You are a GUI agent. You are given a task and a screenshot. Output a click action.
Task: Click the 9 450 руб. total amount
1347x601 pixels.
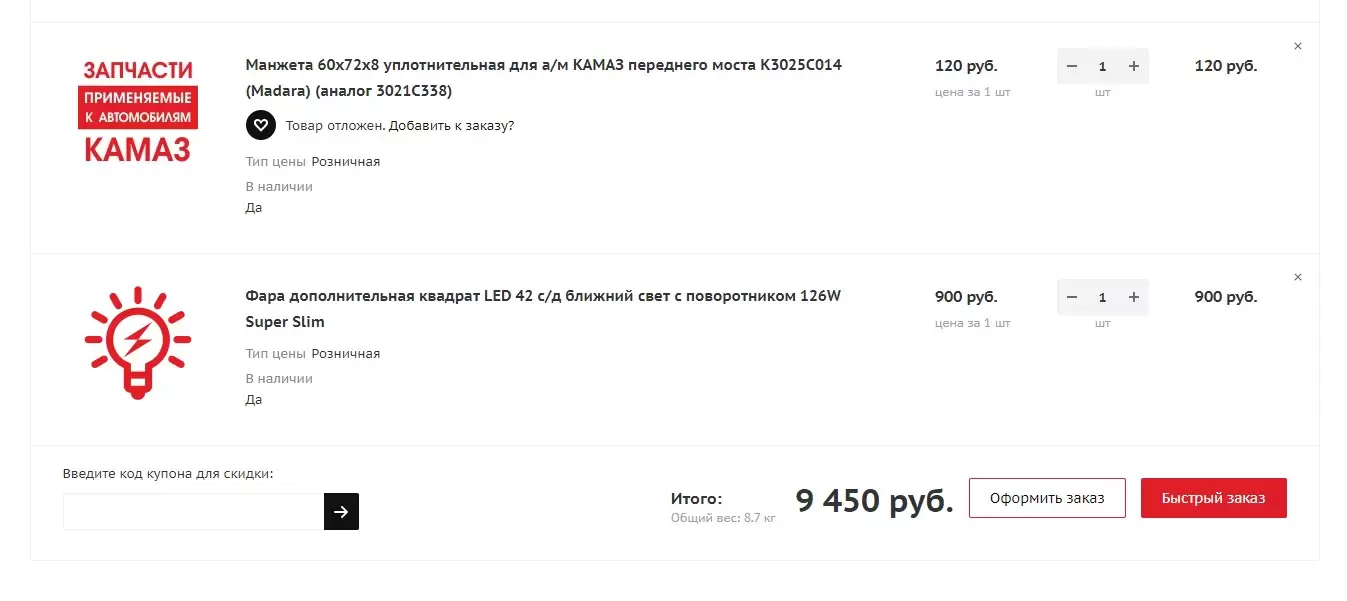tap(874, 500)
